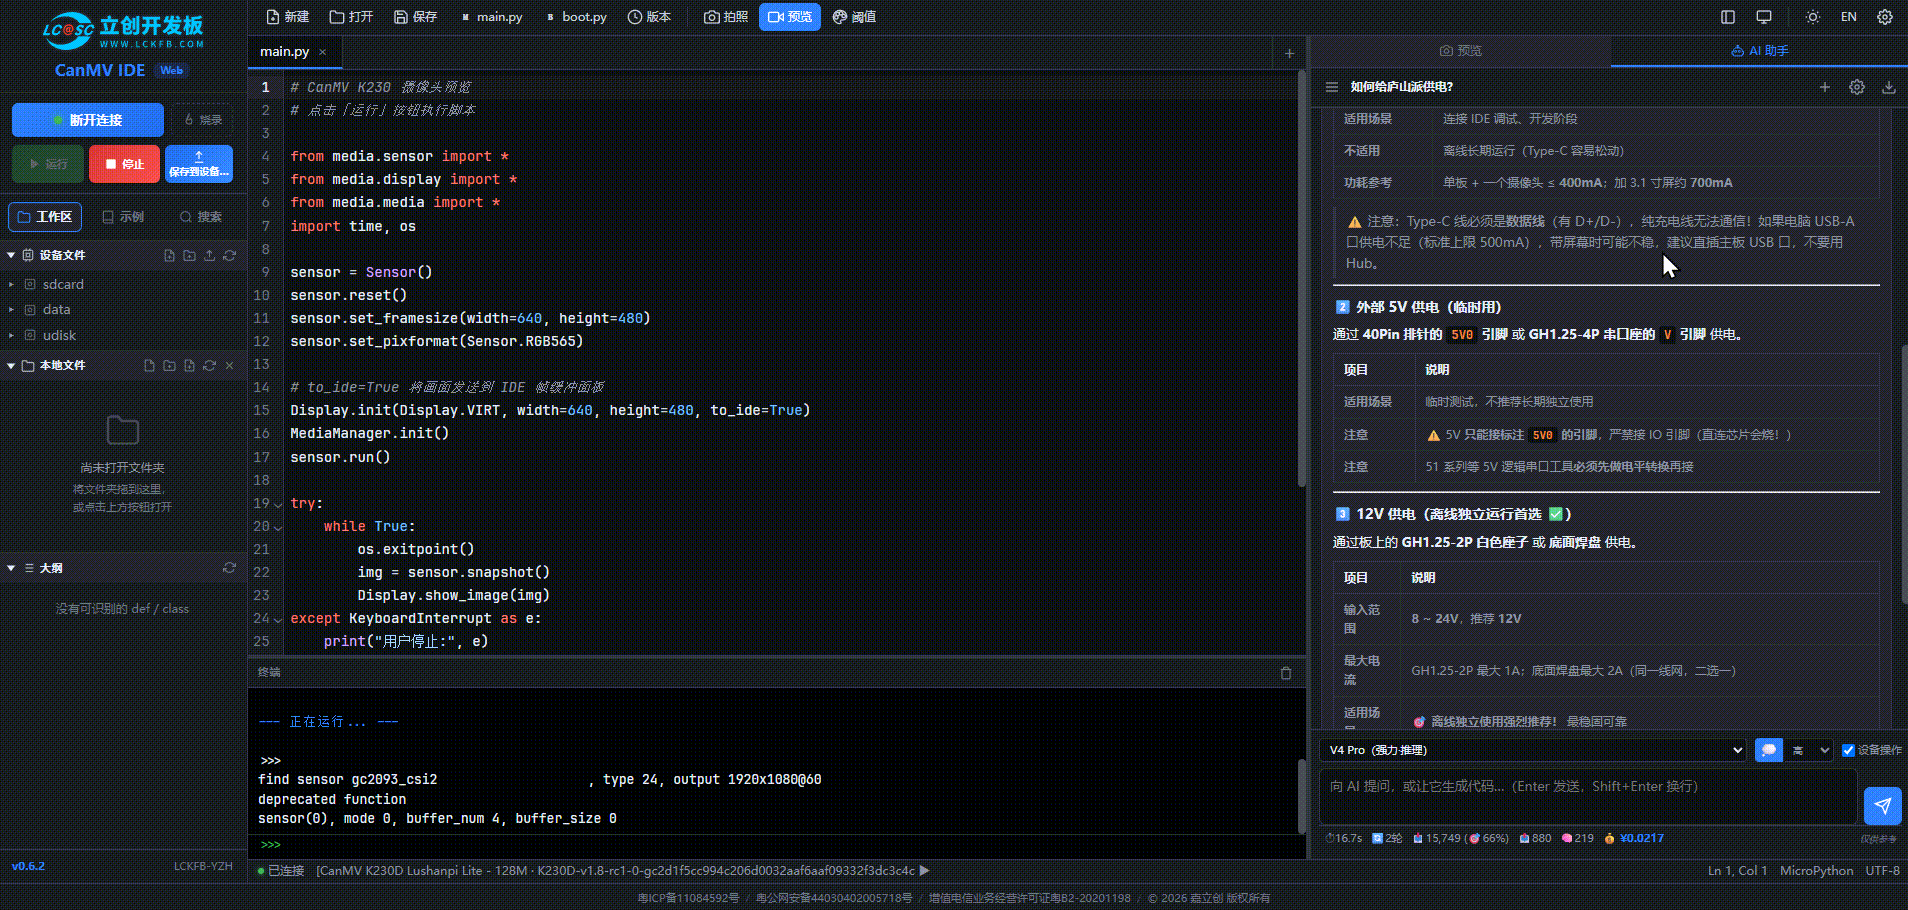Switch to the 示例 examples tab
This screenshot has width=1908, height=910.
[124, 217]
